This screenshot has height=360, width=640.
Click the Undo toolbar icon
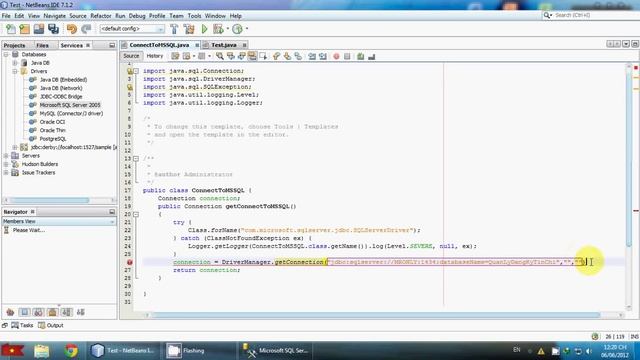click(x=72, y=29)
